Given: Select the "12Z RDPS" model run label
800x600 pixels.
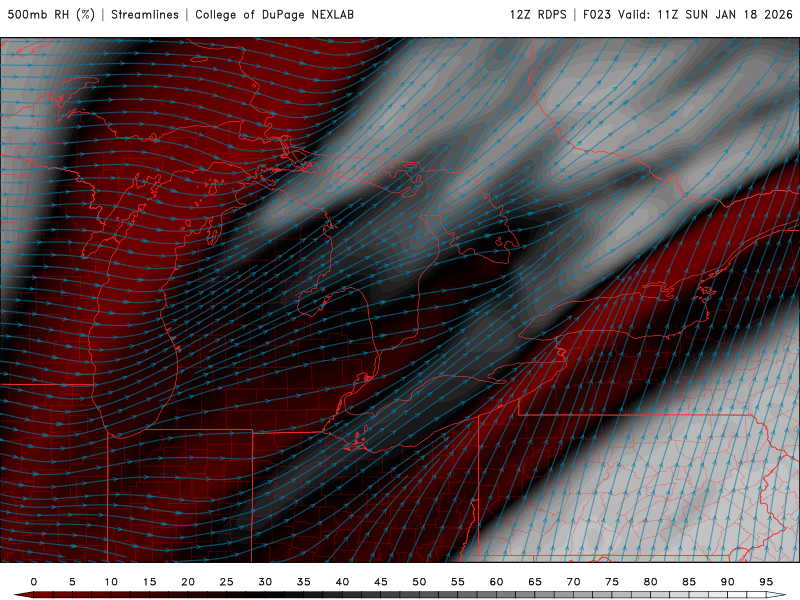Looking at the screenshot, I should tap(538, 14).
